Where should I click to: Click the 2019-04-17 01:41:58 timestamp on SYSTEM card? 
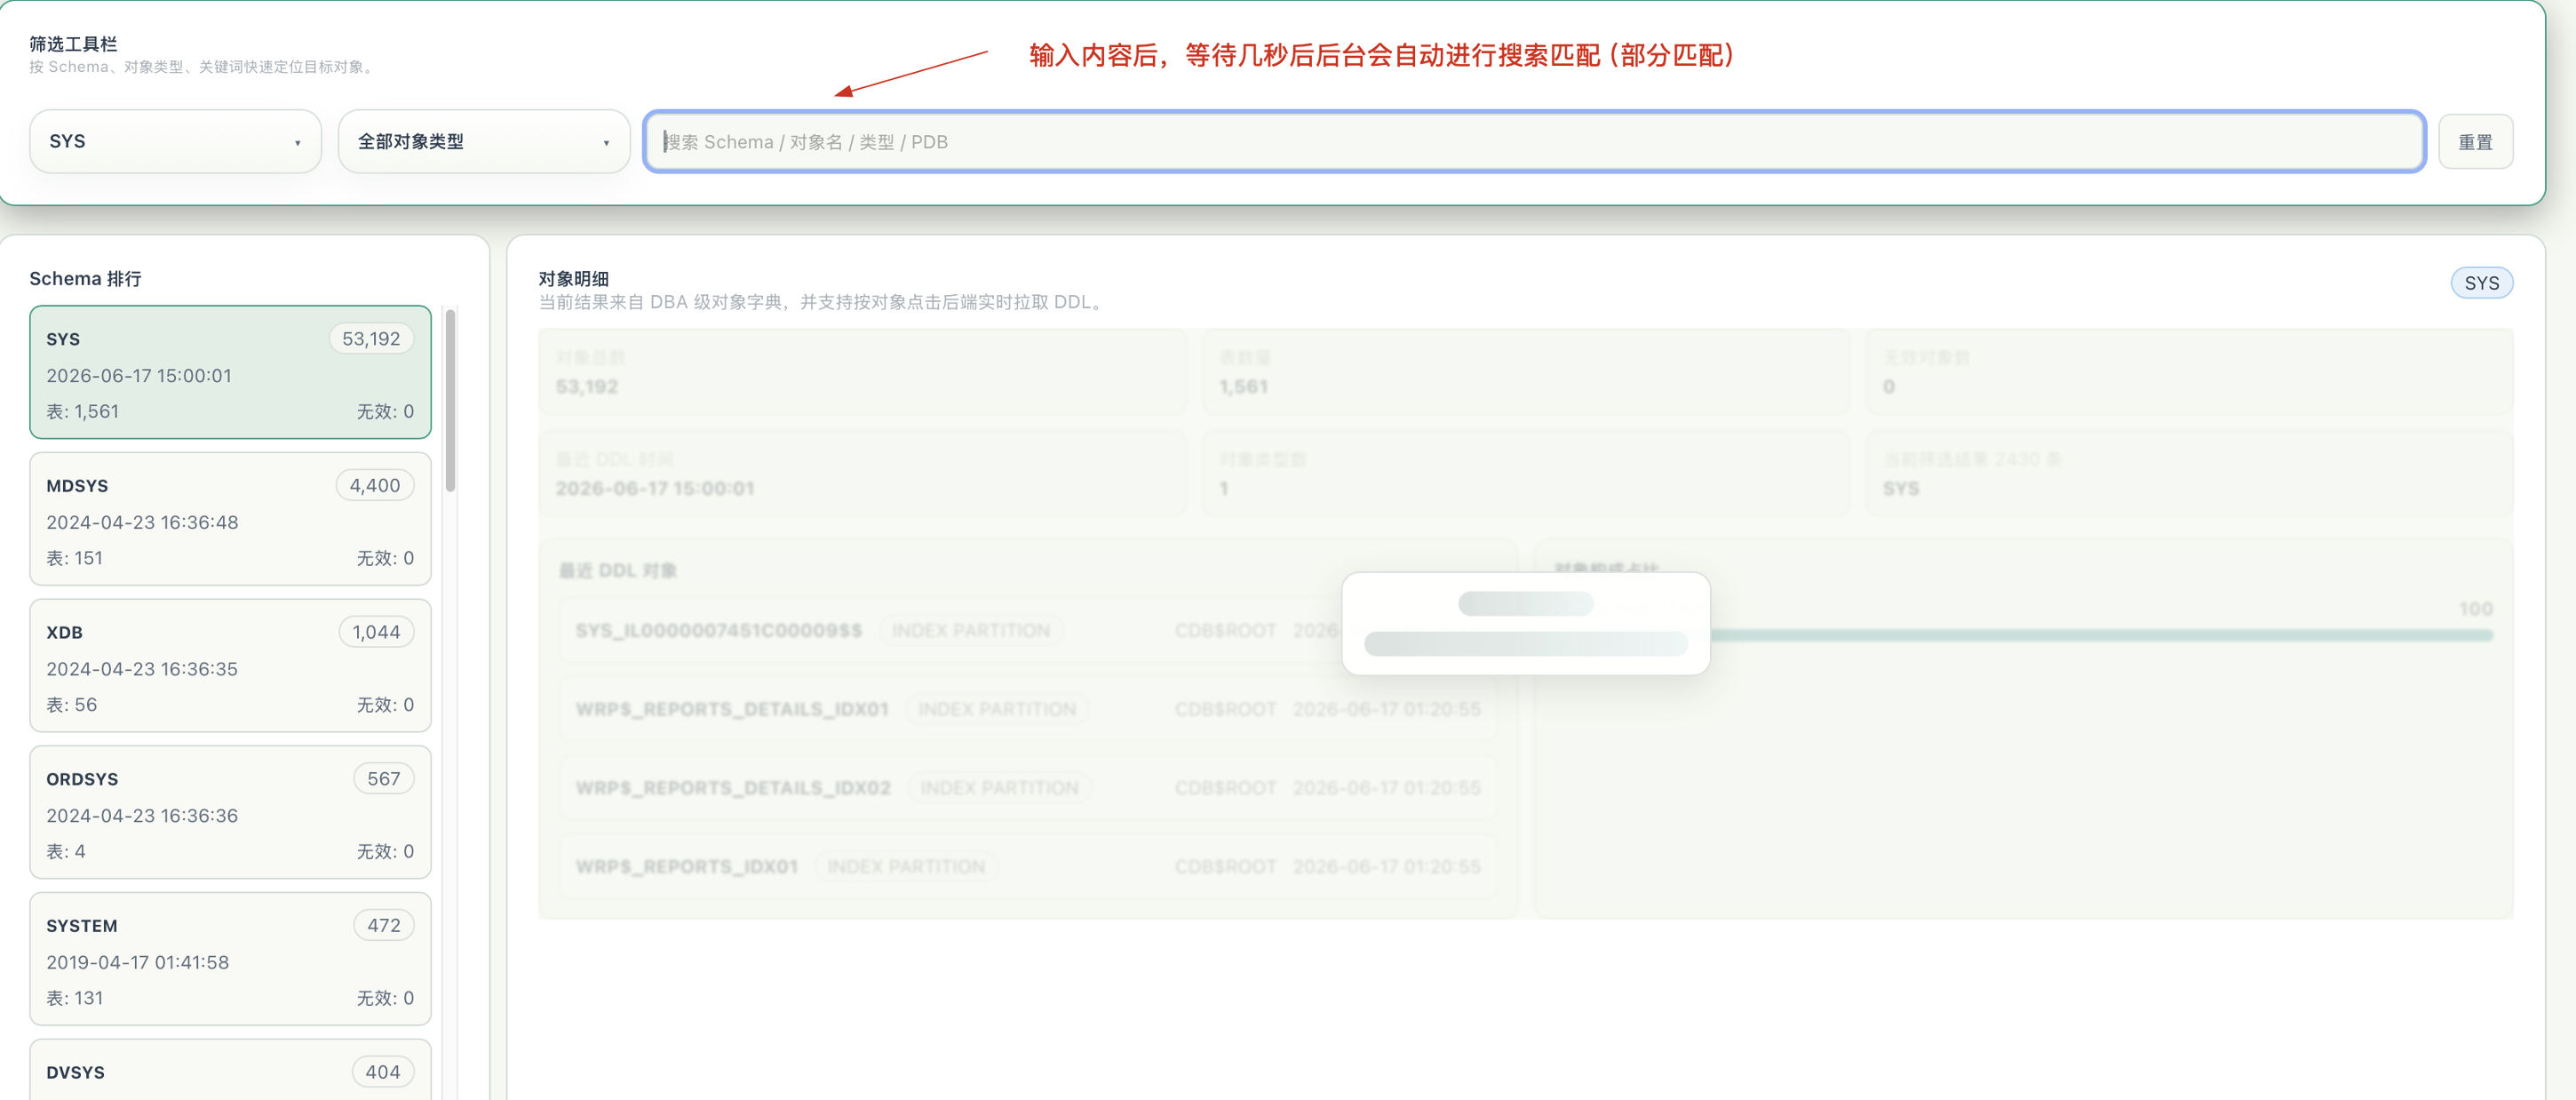(x=137, y=963)
